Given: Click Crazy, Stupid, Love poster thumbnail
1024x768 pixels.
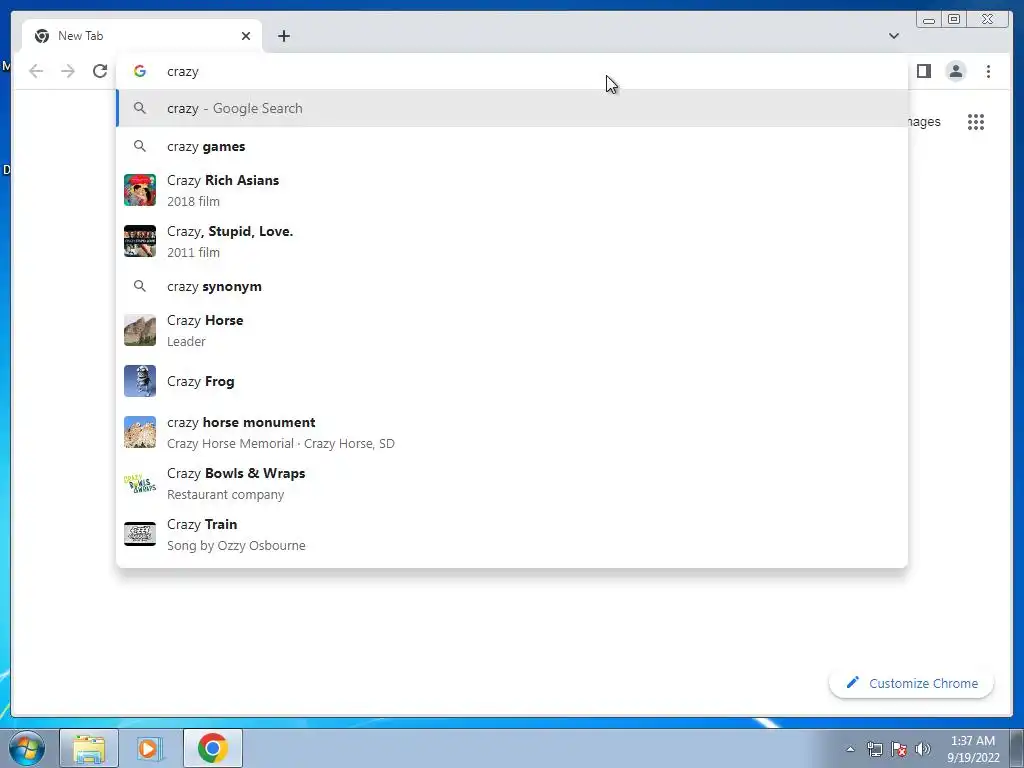Looking at the screenshot, I should [x=140, y=241].
